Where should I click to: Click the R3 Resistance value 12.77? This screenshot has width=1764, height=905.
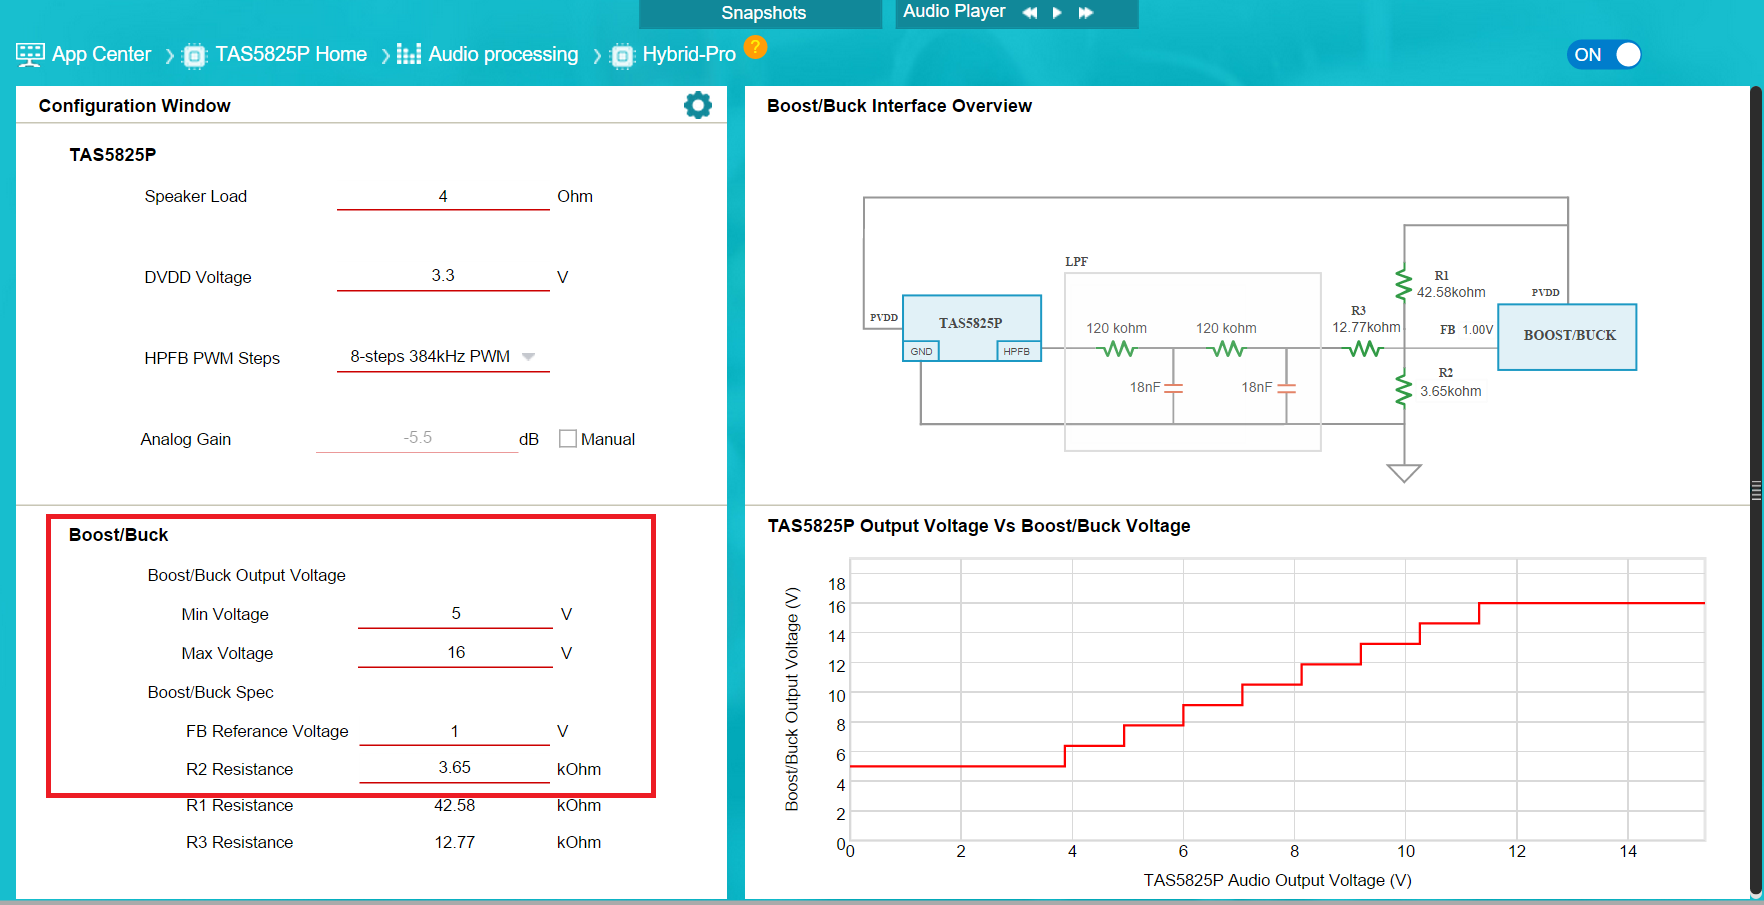click(x=454, y=842)
